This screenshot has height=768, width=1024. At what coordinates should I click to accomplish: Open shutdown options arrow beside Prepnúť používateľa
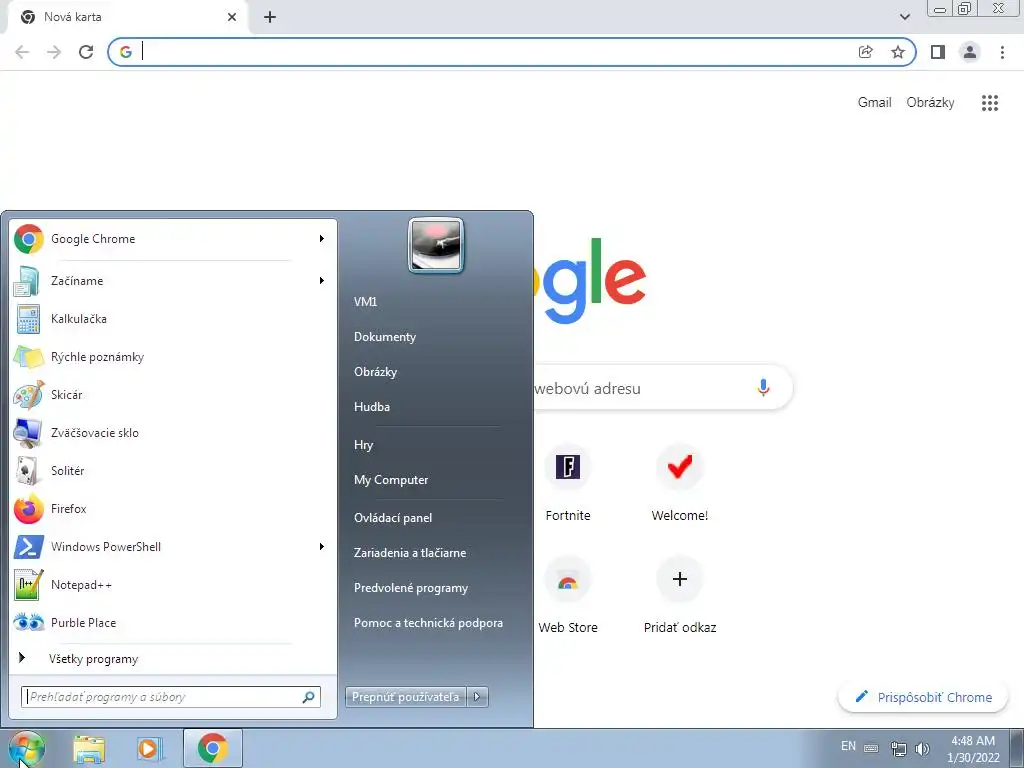477,697
